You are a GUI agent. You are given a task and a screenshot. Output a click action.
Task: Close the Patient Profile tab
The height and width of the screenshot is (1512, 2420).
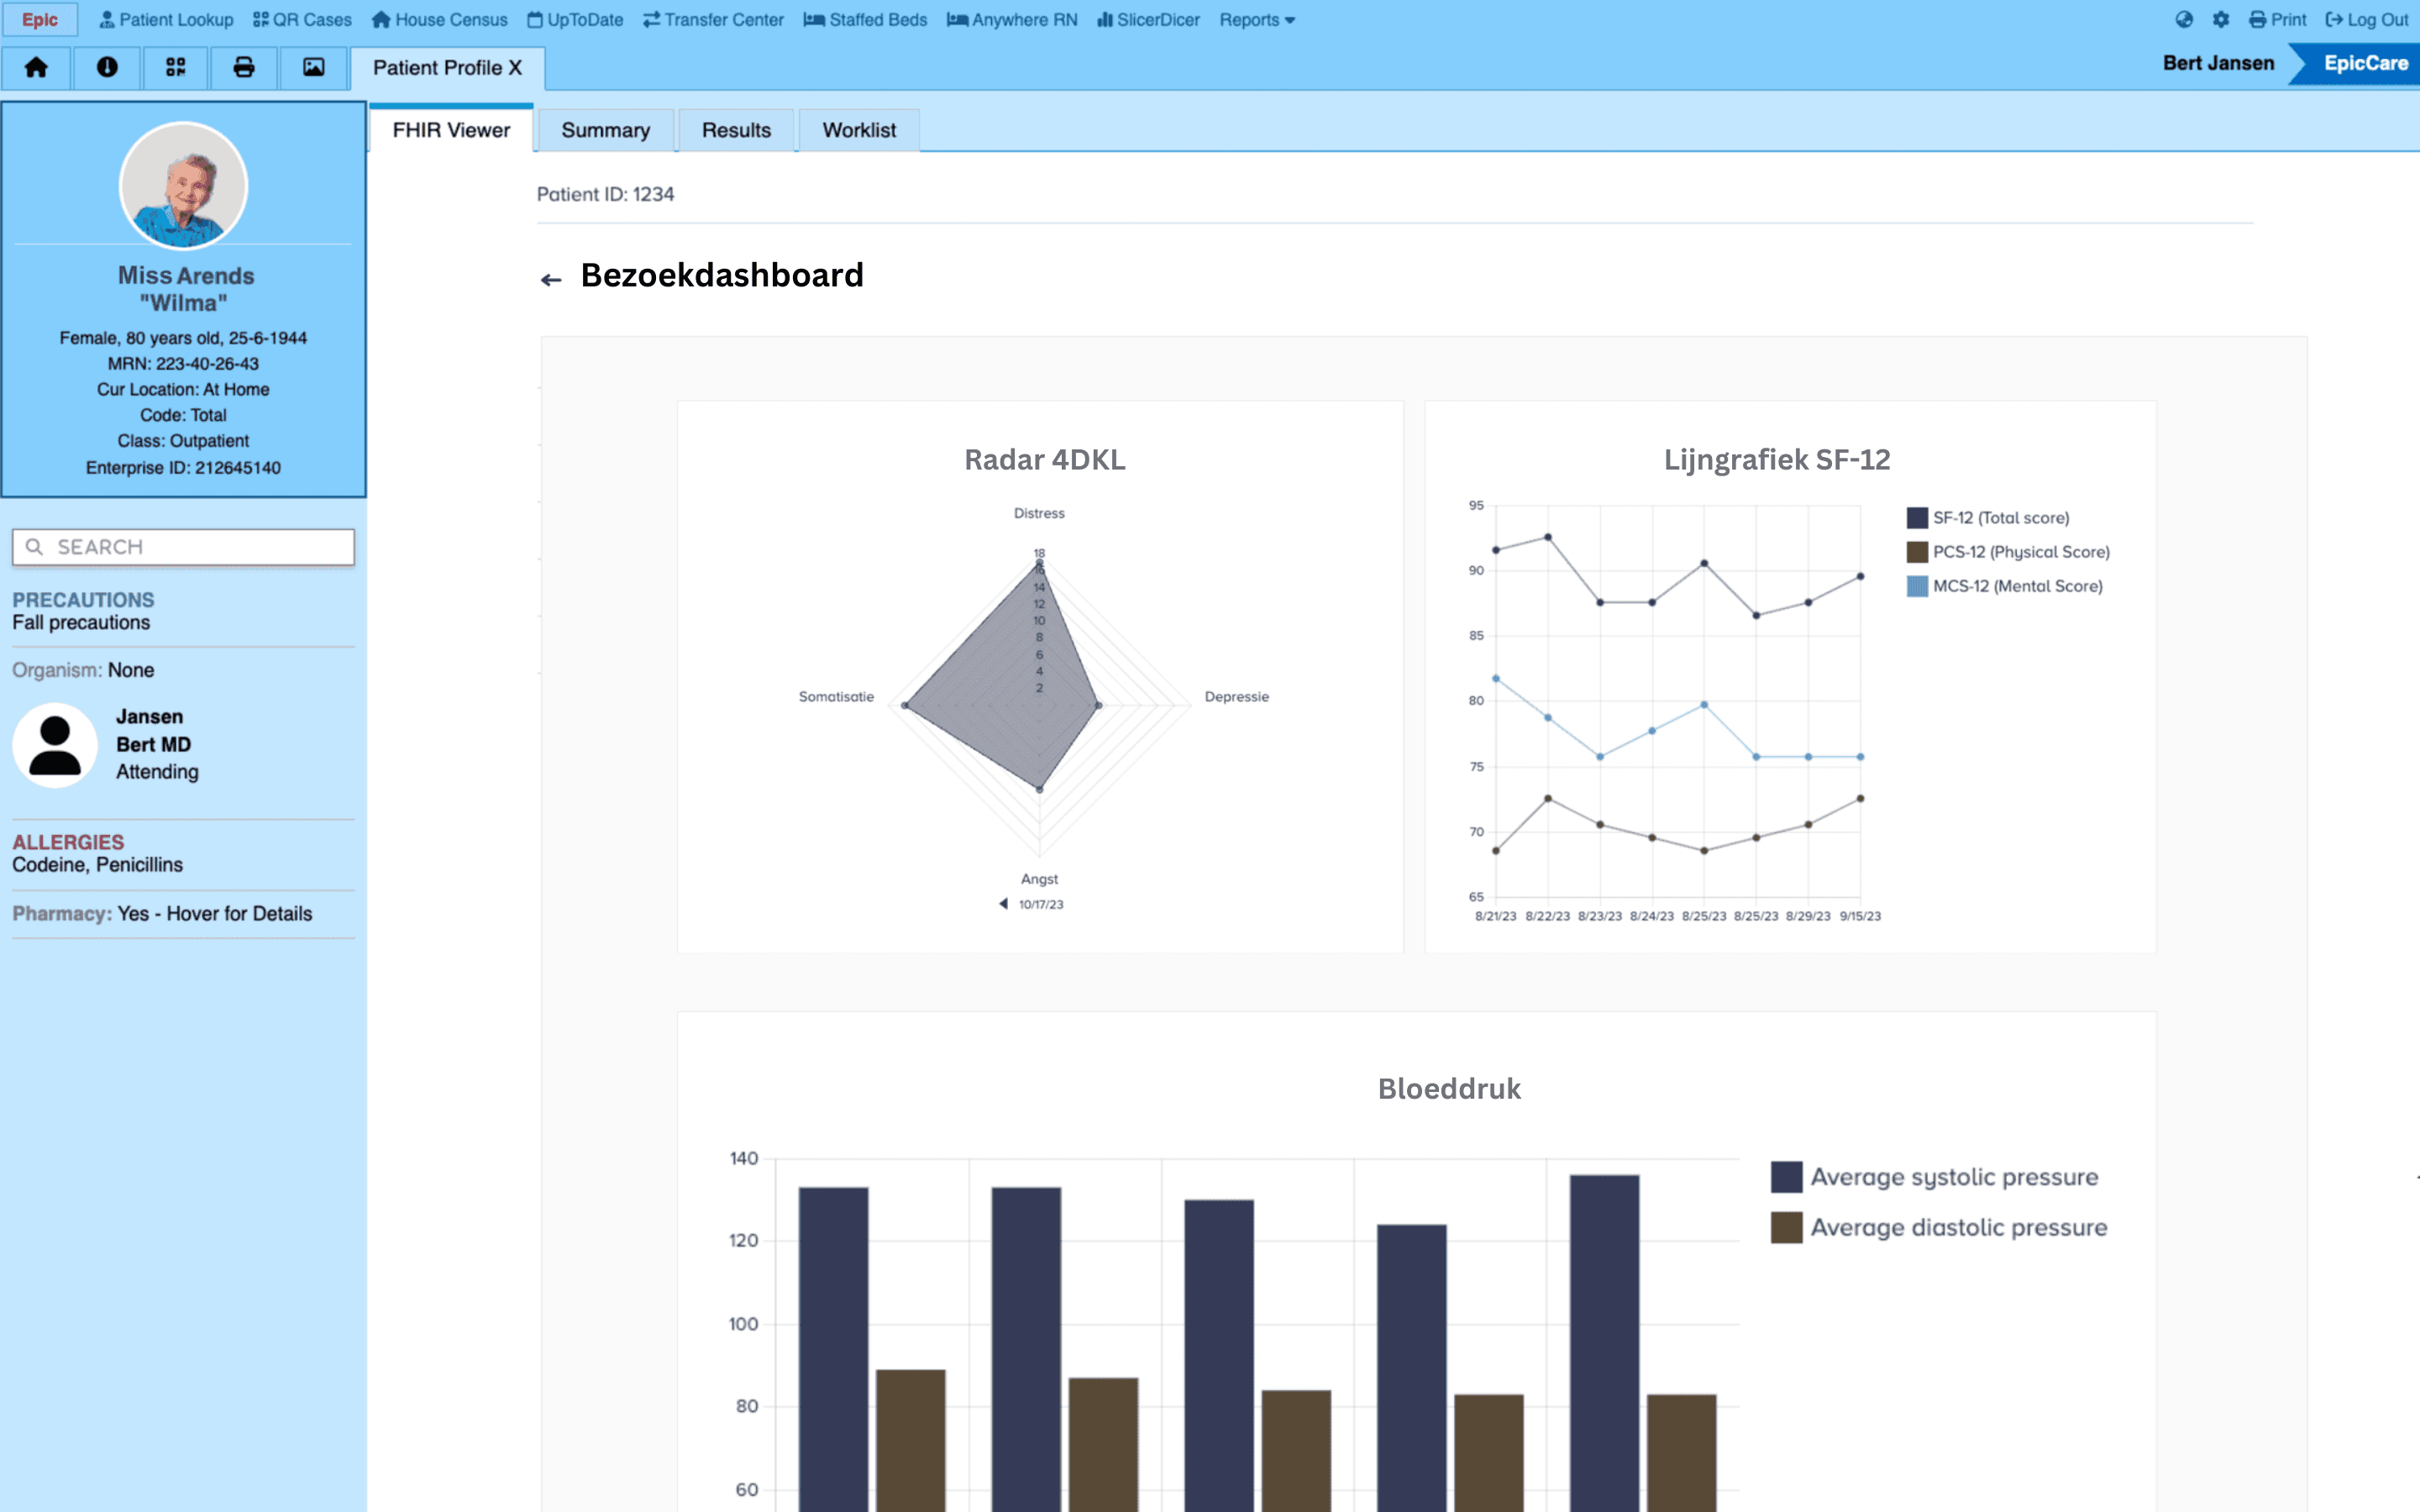tap(515, 67)
